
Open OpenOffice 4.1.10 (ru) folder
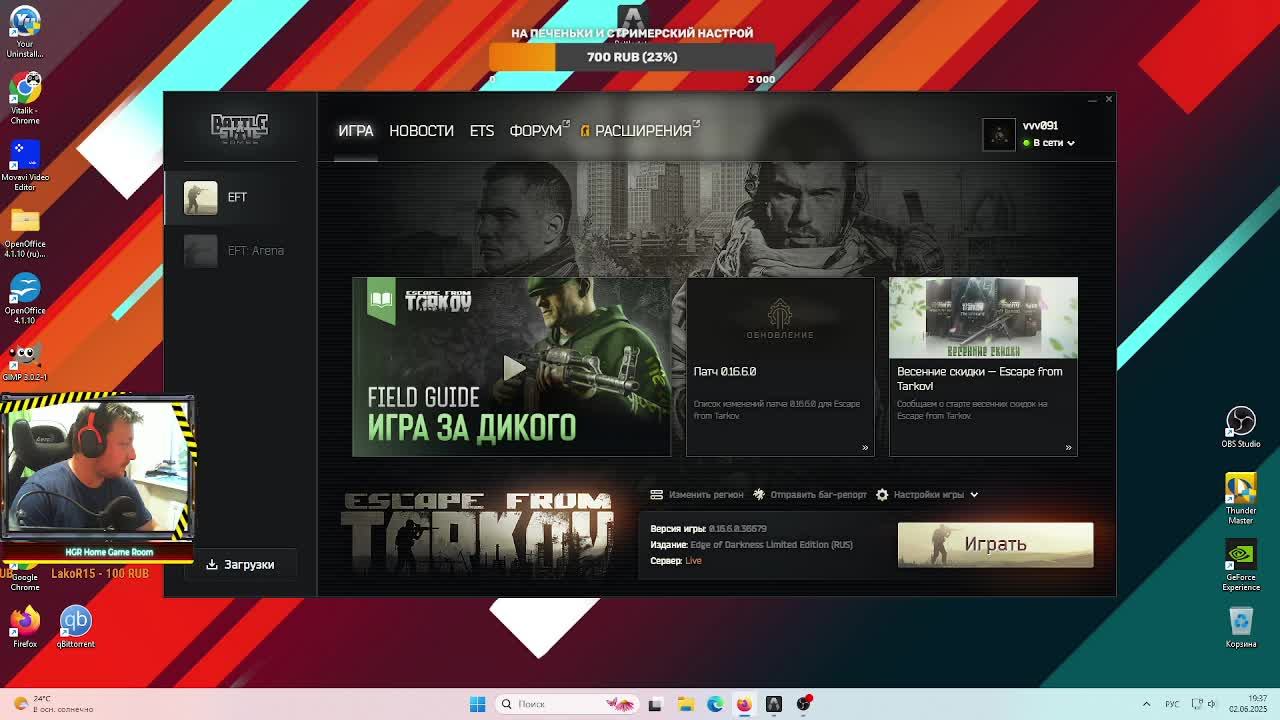pyautogui.click(x=25, y=232)
